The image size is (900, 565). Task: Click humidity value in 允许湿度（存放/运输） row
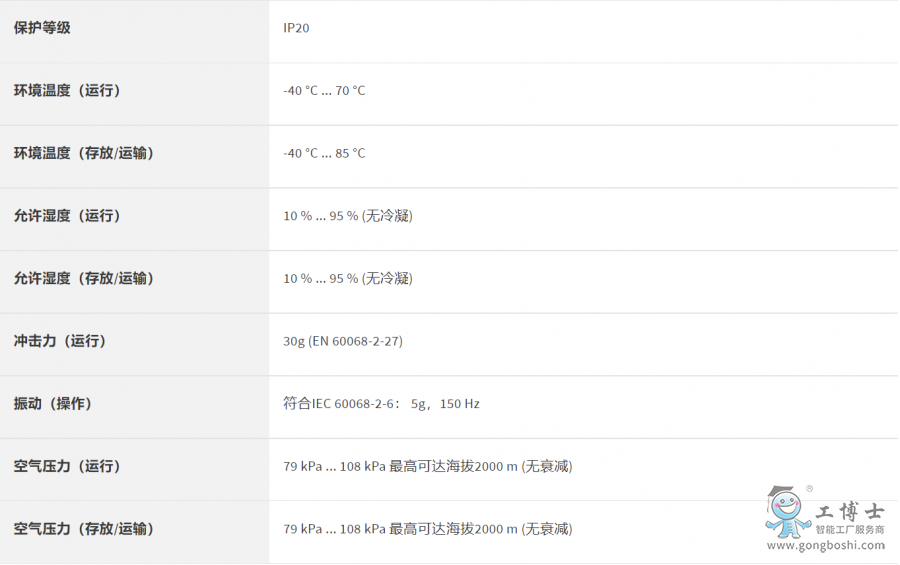pos(347,278)
